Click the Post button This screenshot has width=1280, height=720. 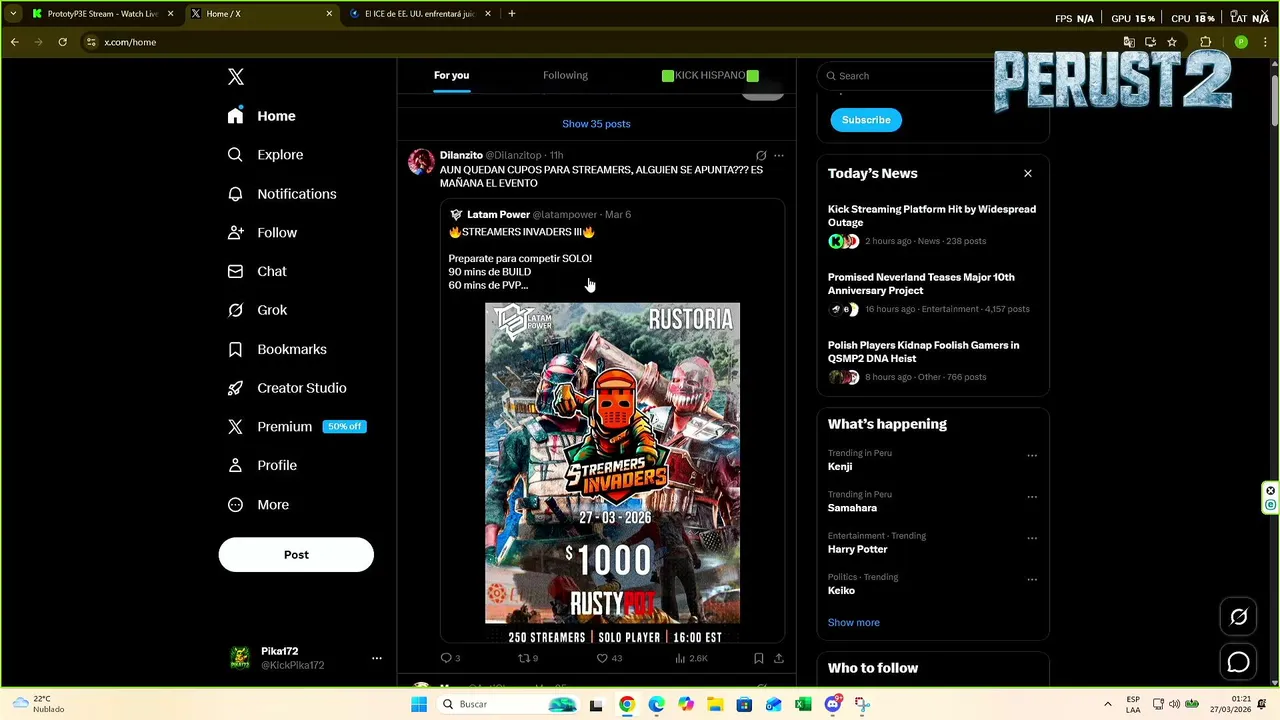296,555
